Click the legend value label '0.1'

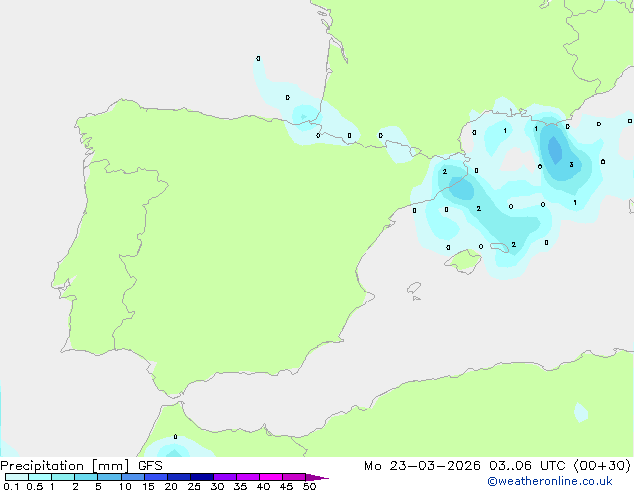point(11,486)
